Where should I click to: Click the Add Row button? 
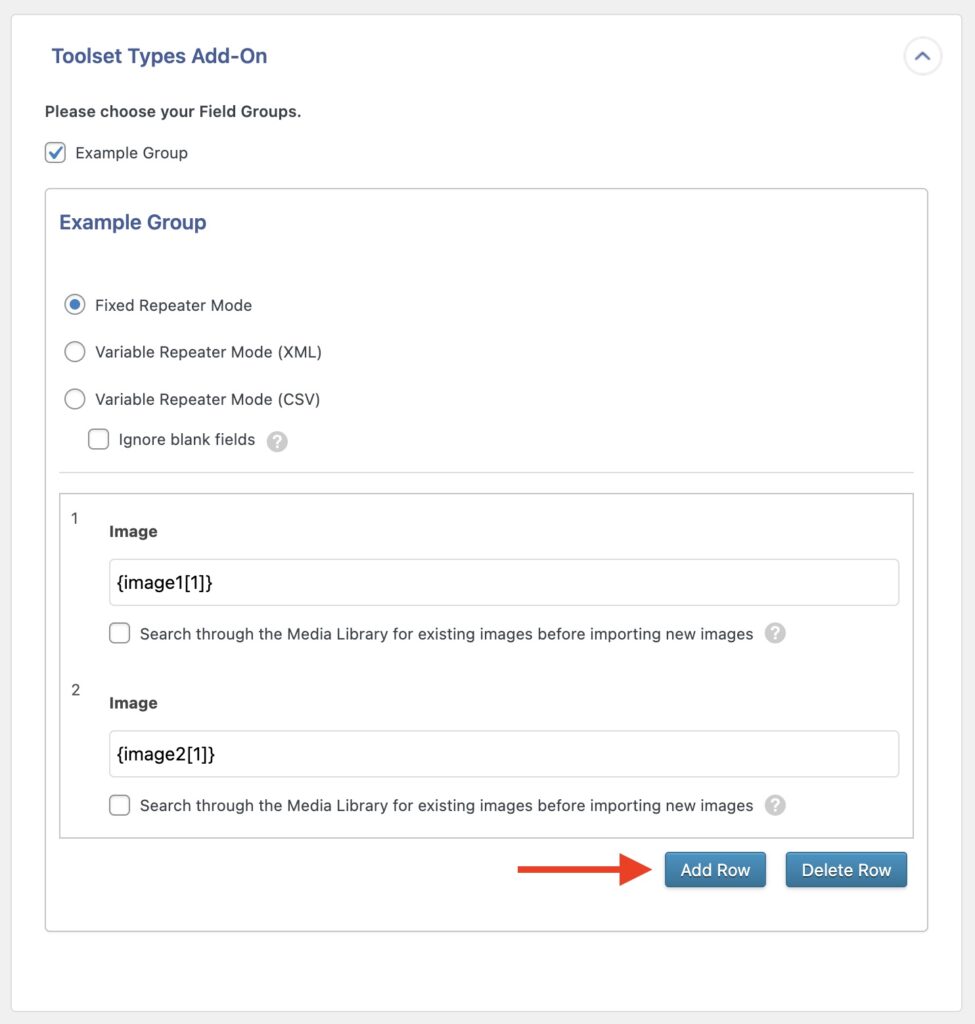715,869
